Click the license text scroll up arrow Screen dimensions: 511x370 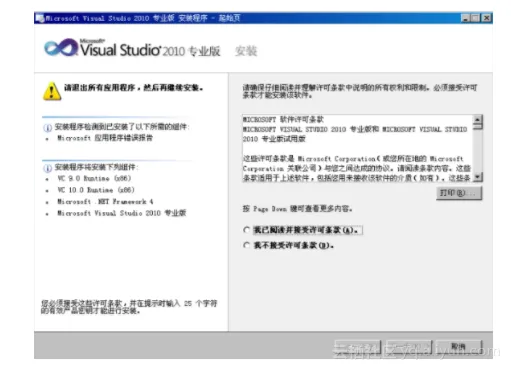(478, 119)
